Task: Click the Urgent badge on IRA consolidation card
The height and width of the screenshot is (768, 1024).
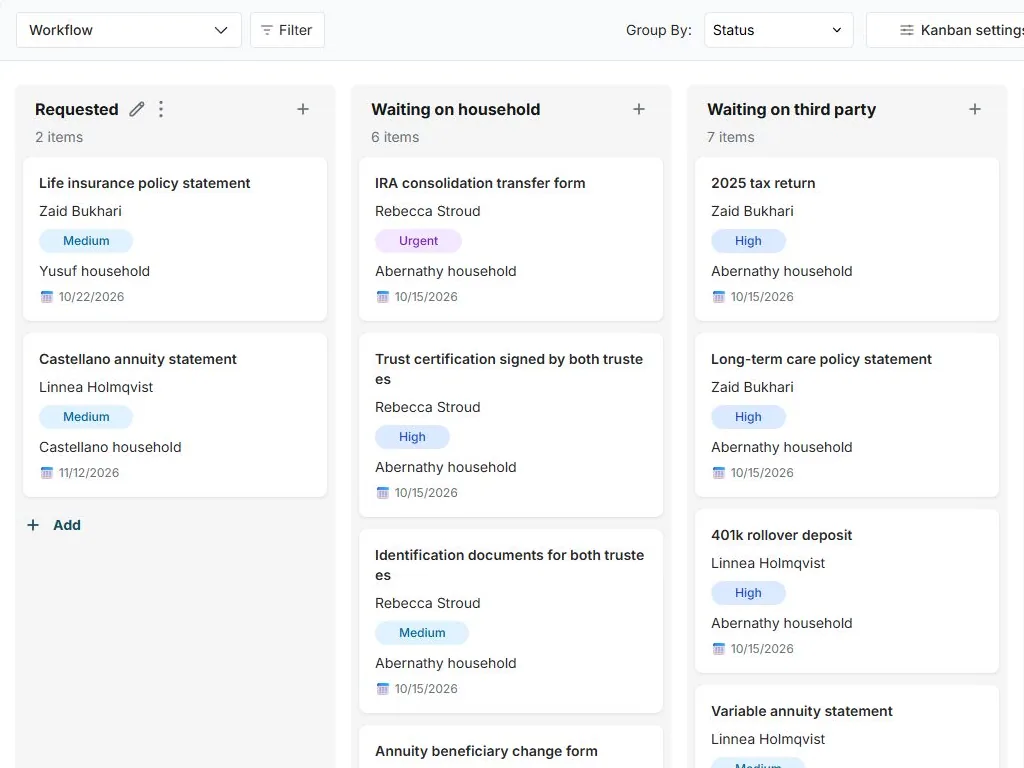Action: [x=419, y=241]
